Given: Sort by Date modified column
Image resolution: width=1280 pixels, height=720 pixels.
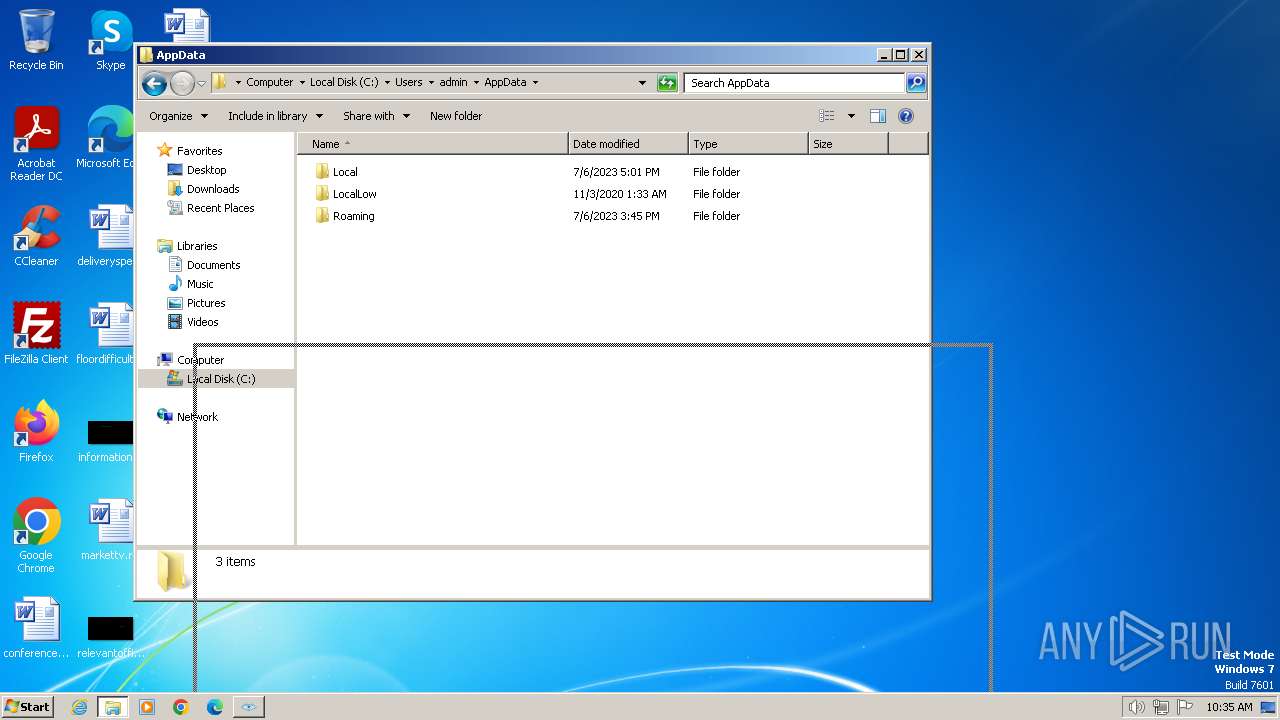Looking at the screenshot, I should (x=628, y=144).
